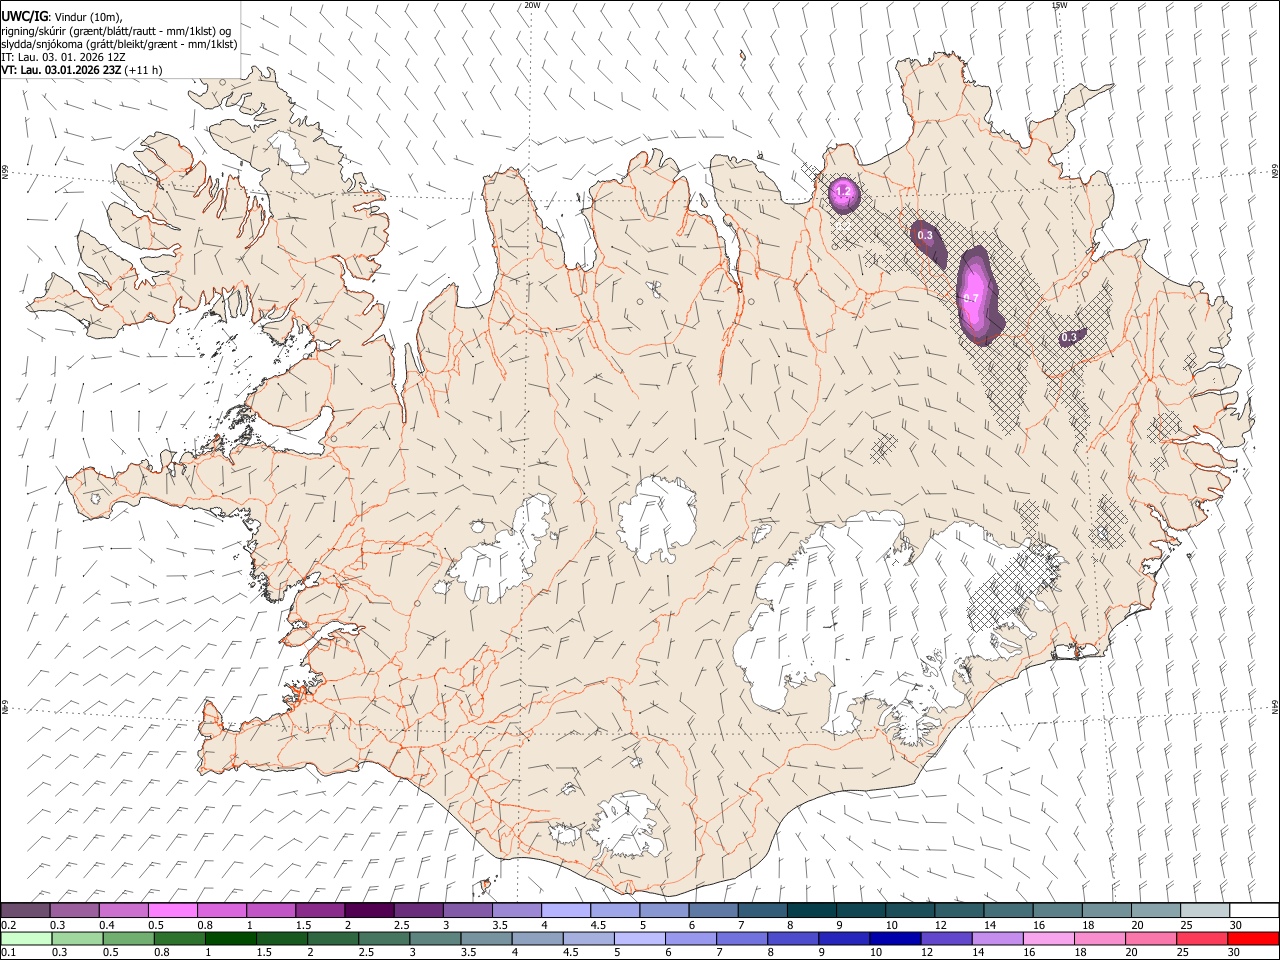Click the 15W longitude label at the top
The height and width of the screenshot is (960, 1280).
1059,5
